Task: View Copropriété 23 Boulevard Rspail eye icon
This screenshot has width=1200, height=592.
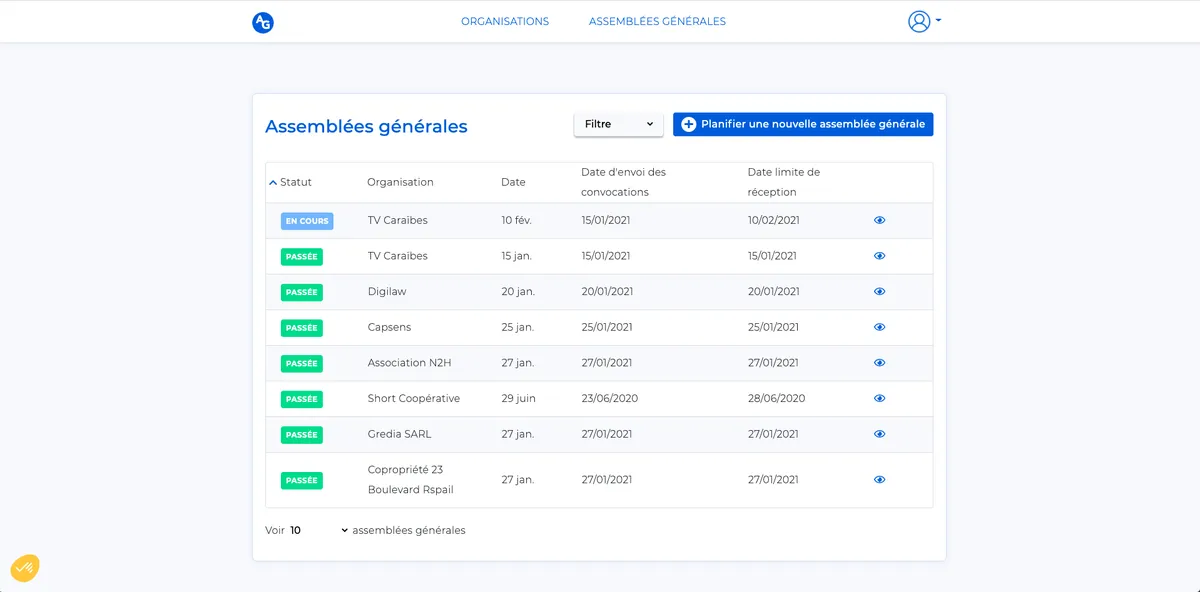Action: pos(880,480)
